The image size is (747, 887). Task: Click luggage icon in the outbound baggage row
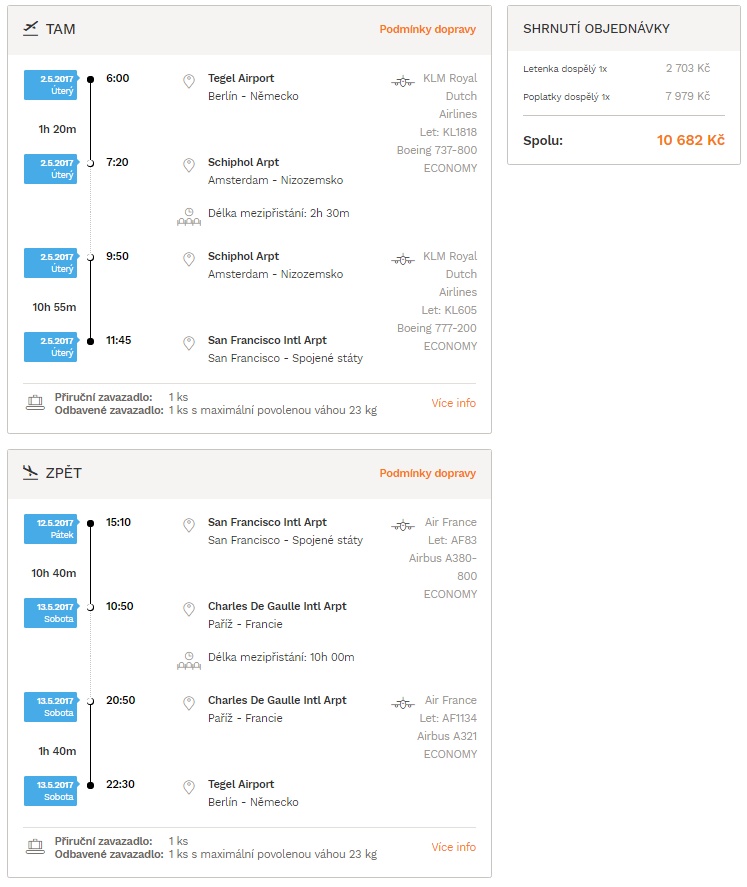(x=35, y=403)
